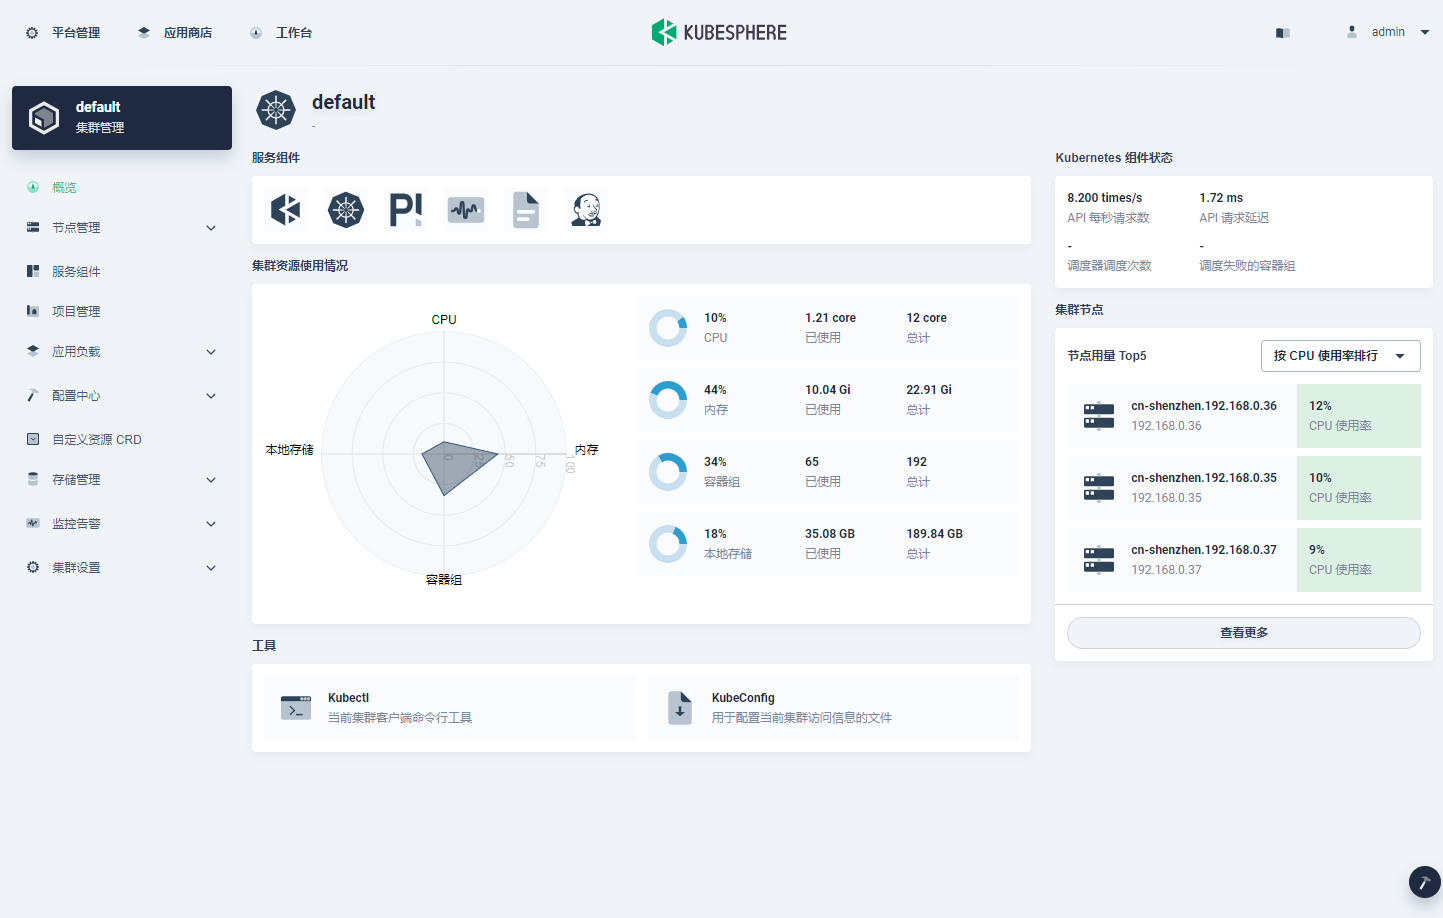Click the '10.04 Gi' used memory value
This screenshot has width=1443, height=918.
pyautogui.click(x=828, y=390)
